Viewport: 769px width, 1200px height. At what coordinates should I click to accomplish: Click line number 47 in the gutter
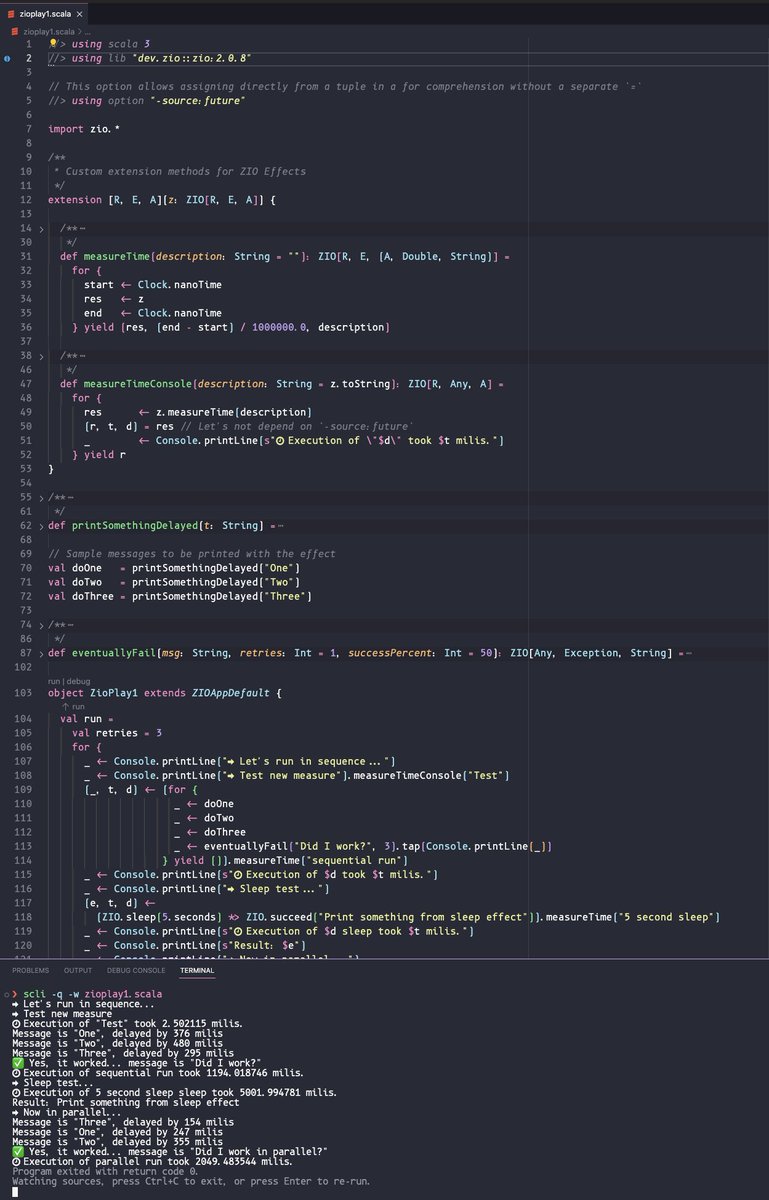pyautogui.click(x=25, y=383)
